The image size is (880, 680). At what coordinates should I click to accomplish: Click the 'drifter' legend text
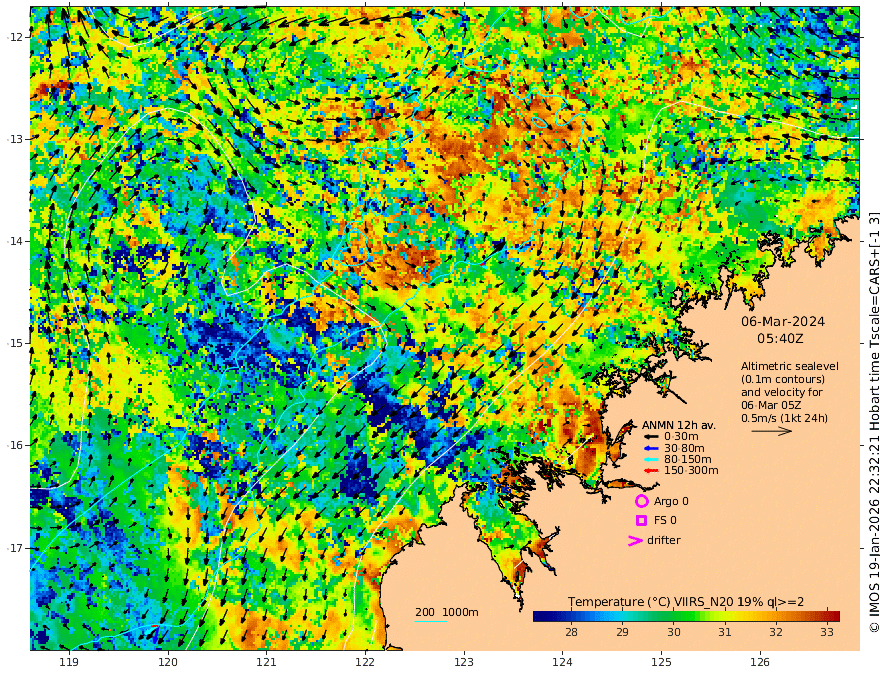[663, 540]
